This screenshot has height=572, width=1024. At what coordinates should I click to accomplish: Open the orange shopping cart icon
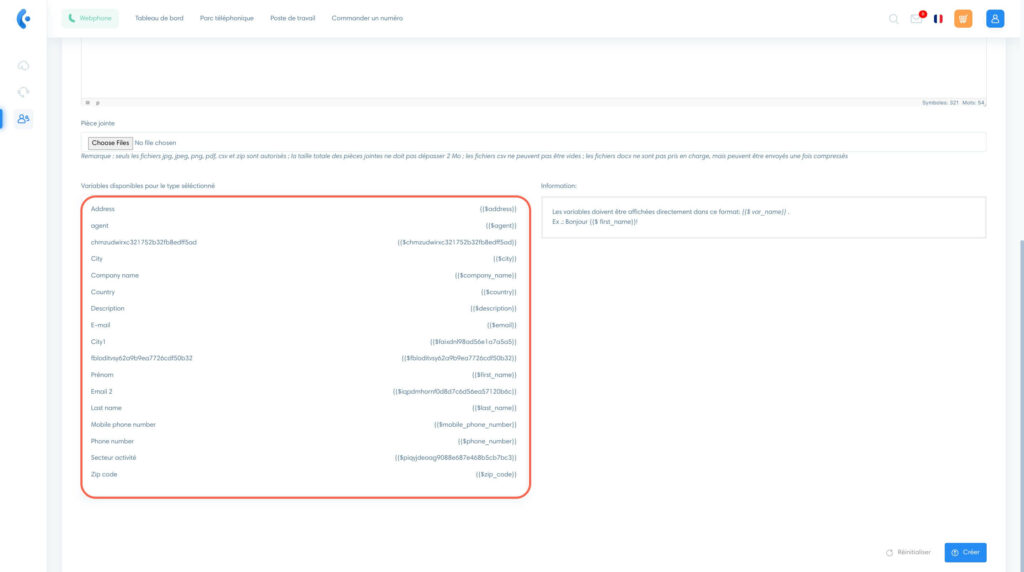point(963,18)
